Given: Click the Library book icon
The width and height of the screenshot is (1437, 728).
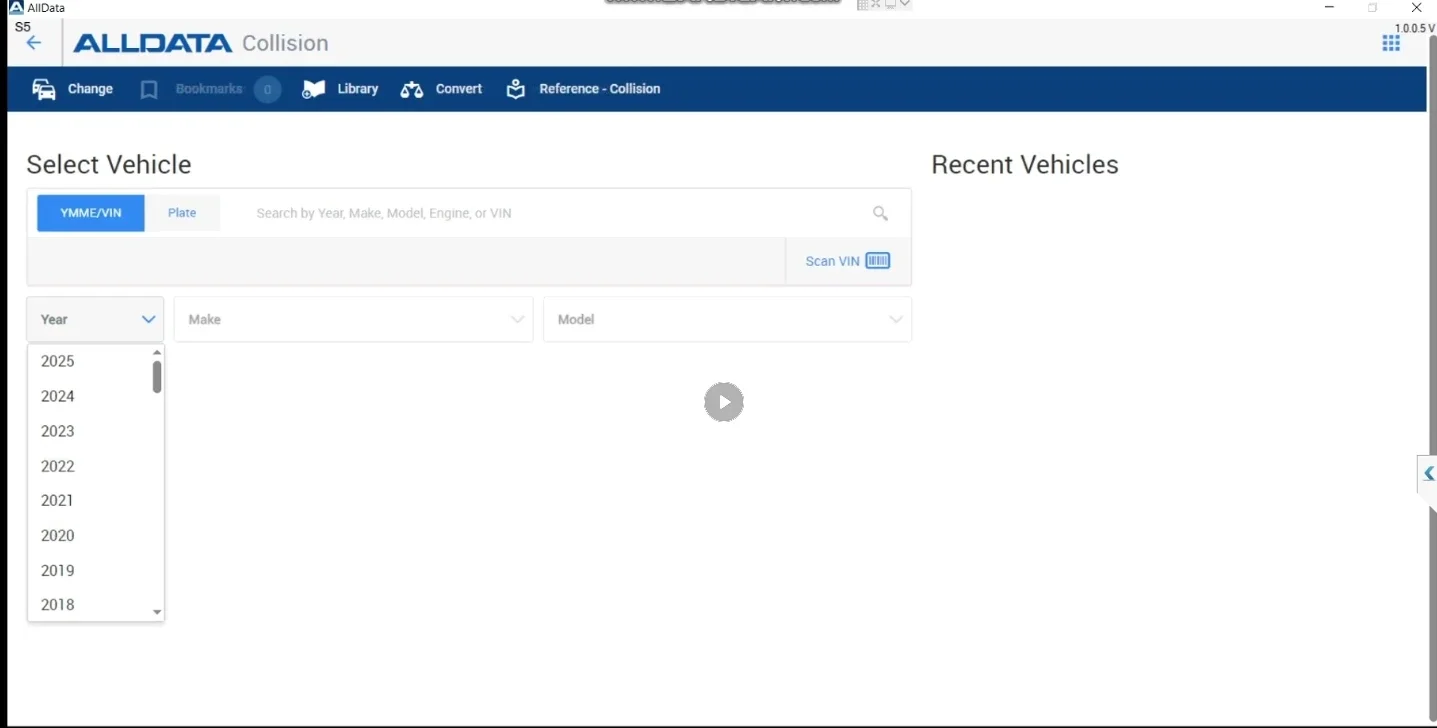Looking at the screenshot, I should tap(314, 89).
